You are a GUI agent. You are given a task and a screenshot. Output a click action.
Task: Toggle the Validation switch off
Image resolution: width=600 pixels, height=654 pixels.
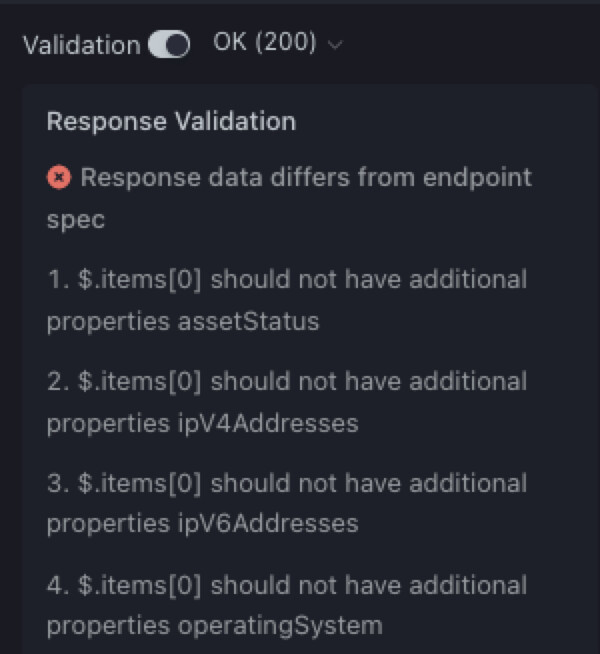coord(168,45)
